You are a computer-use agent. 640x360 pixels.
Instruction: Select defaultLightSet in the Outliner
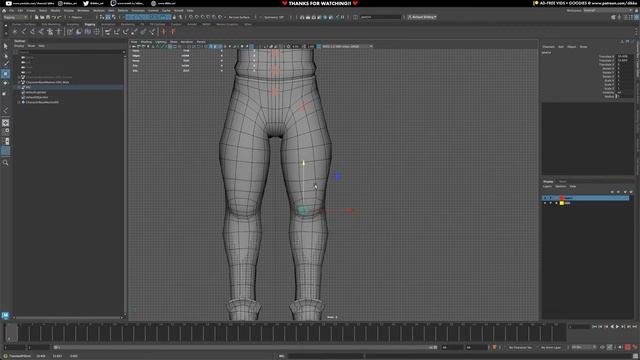click(36, 92)
